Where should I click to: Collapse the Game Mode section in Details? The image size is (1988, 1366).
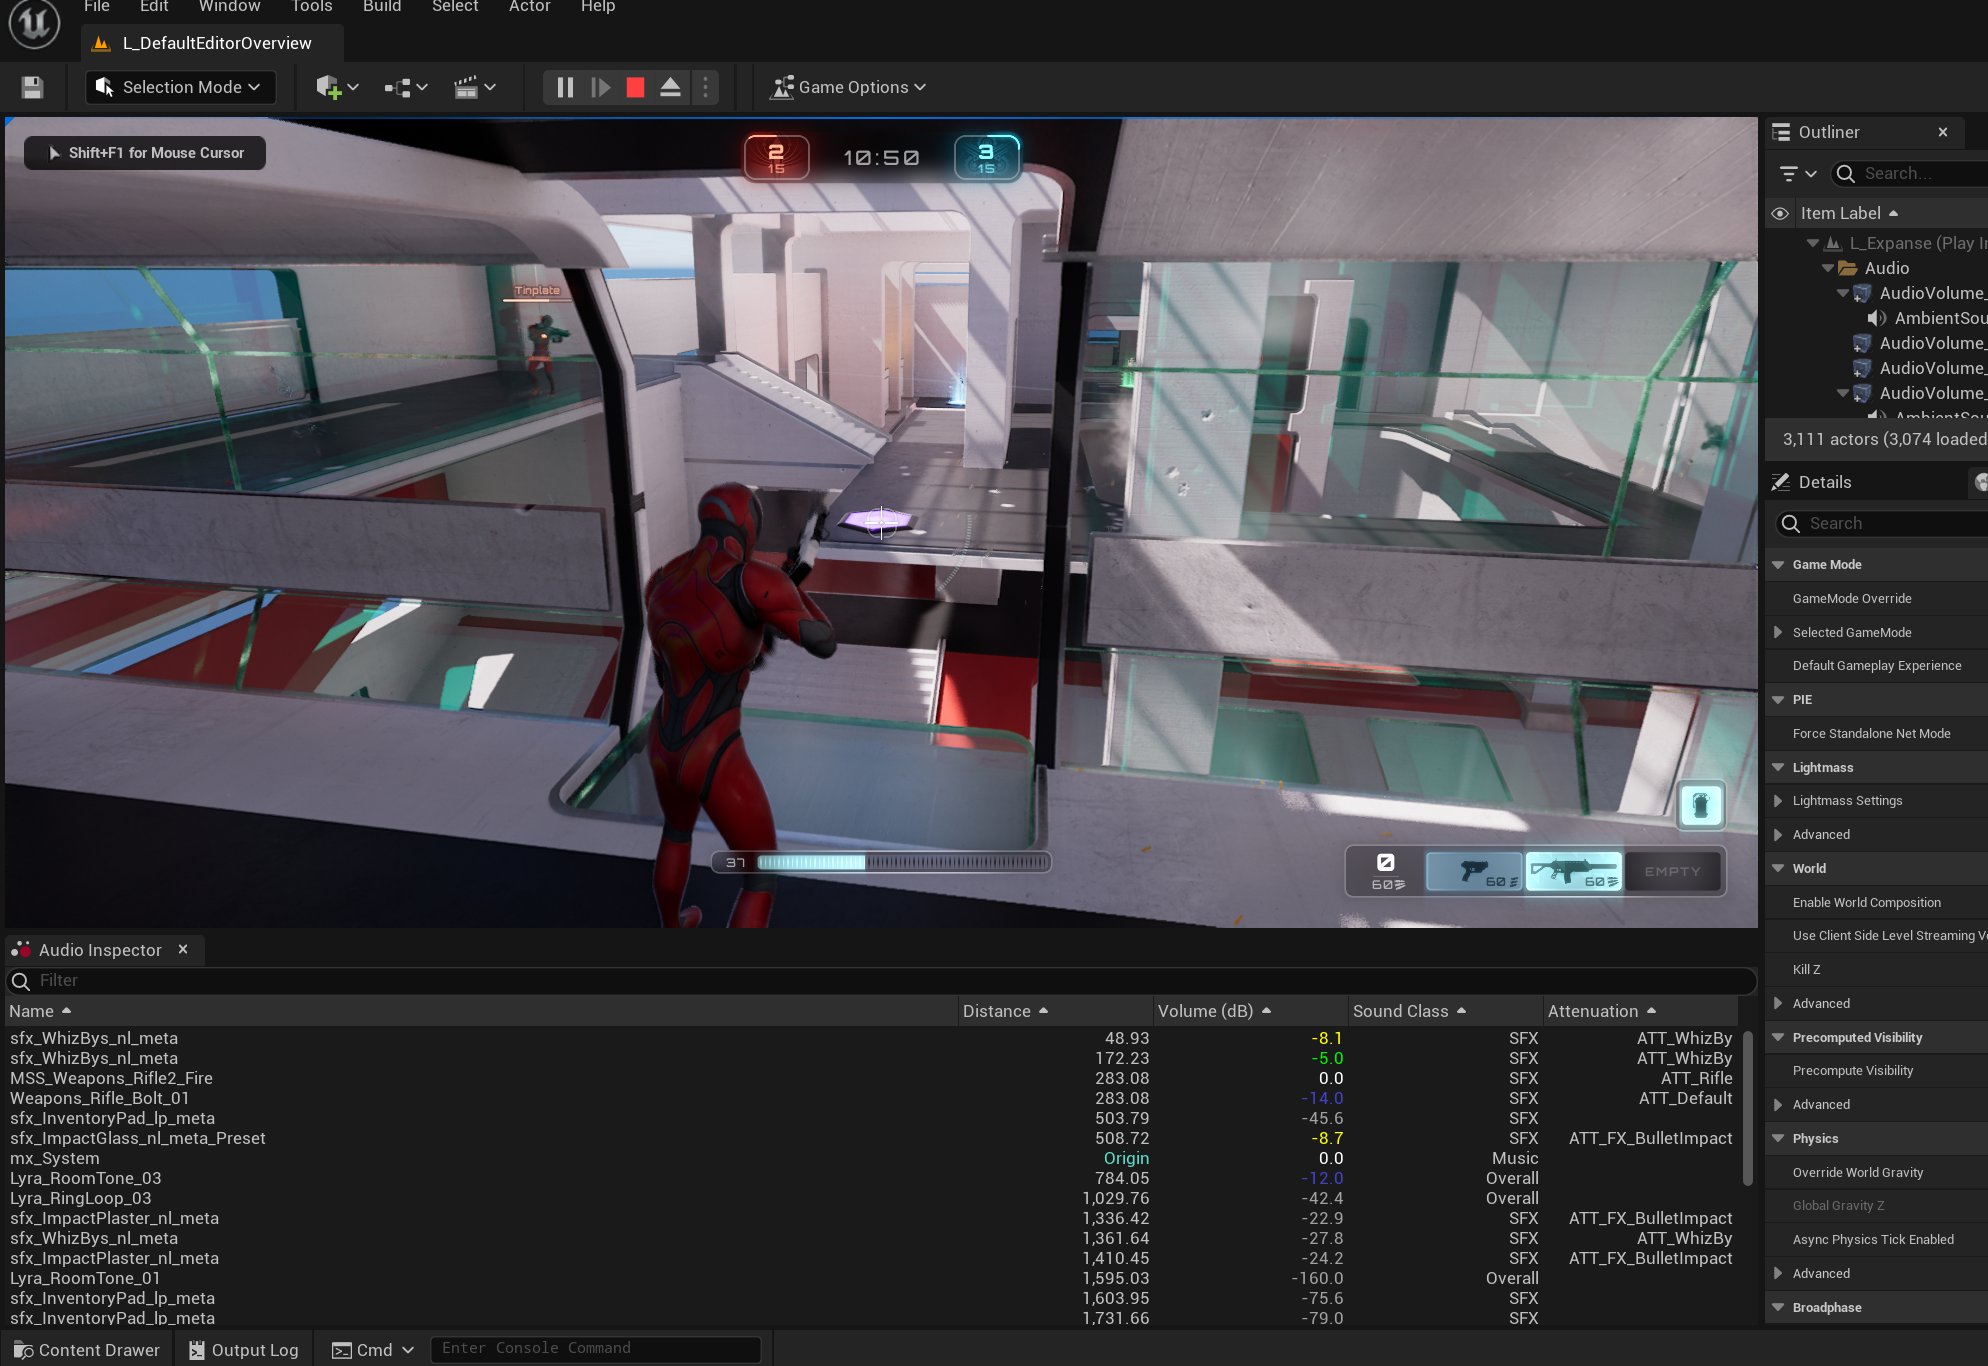[1778, 565]
